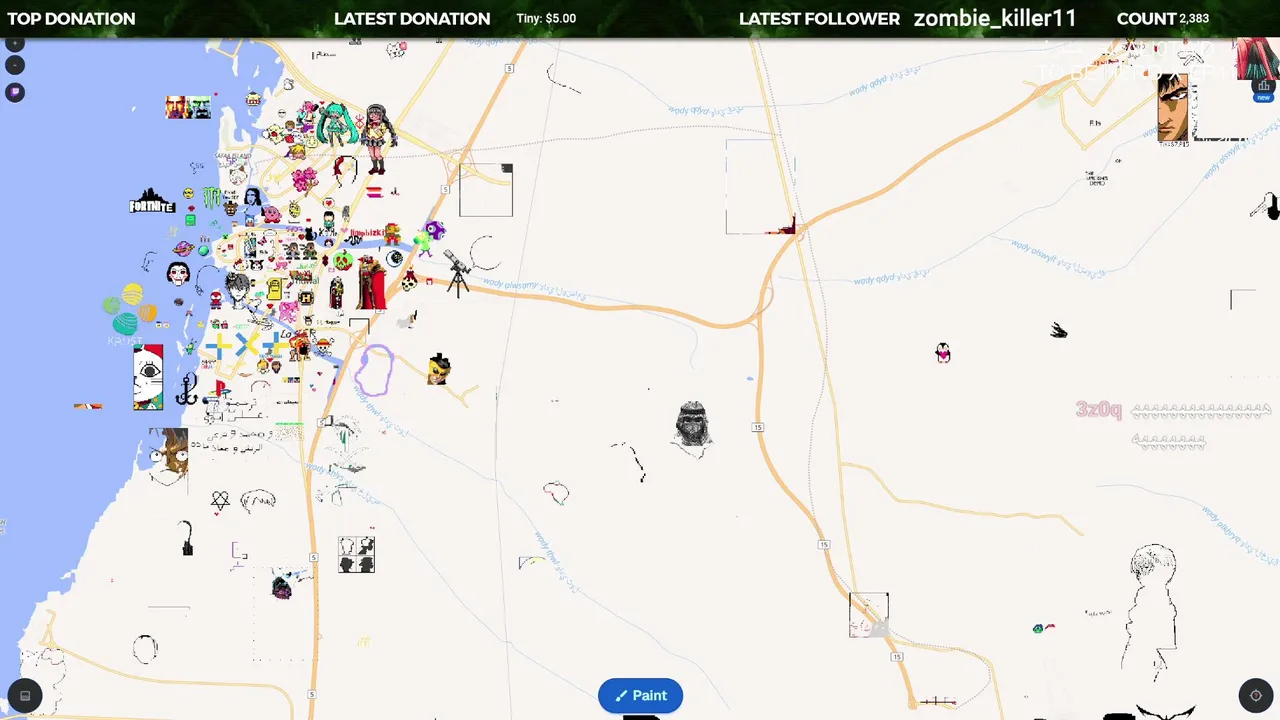Viewport: 1280px width, 720px height.
Task: Click the 'COUNT 2,383' follower counter
Action: (x=1163, y=18)
